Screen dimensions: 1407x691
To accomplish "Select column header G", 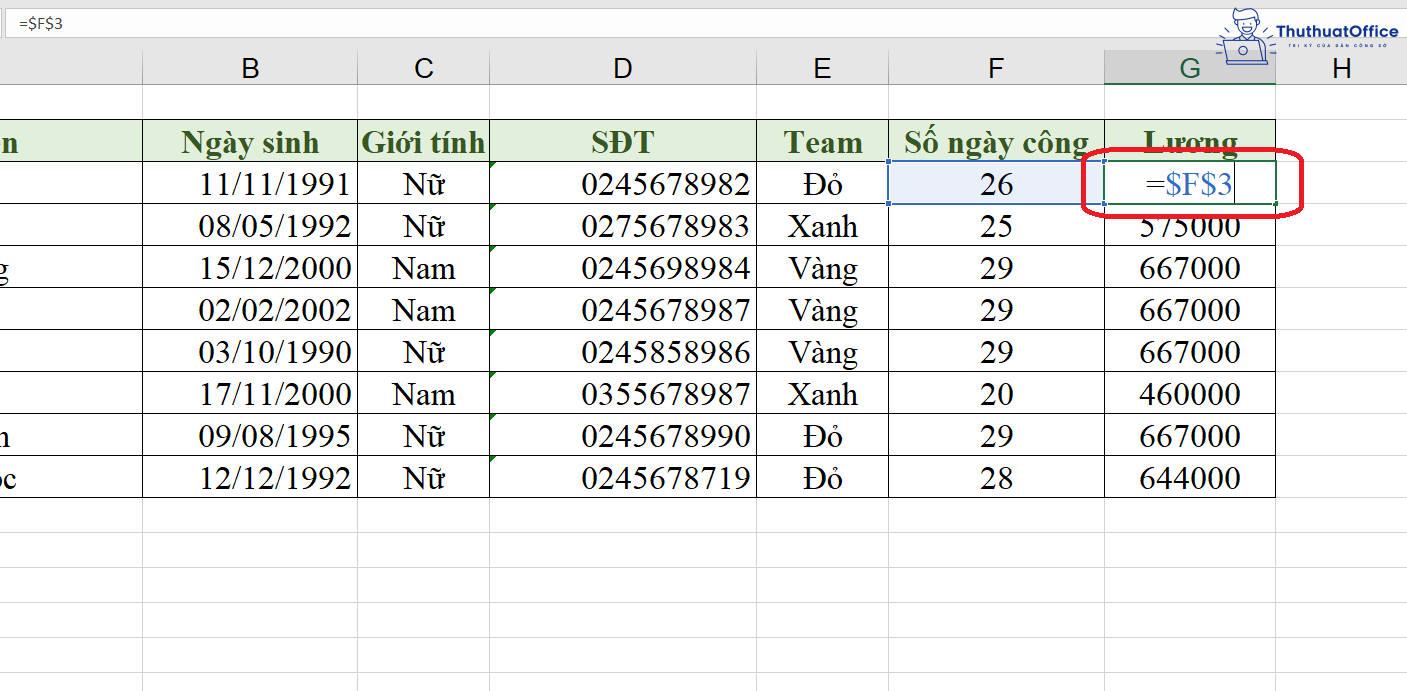I will coord(1189,67).
